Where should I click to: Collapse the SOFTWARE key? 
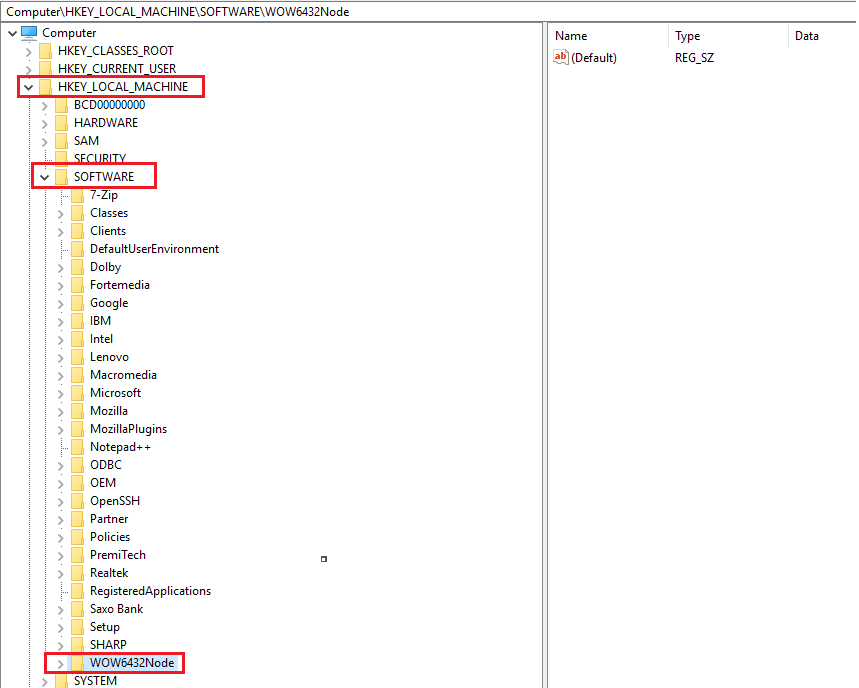(44, 177)
